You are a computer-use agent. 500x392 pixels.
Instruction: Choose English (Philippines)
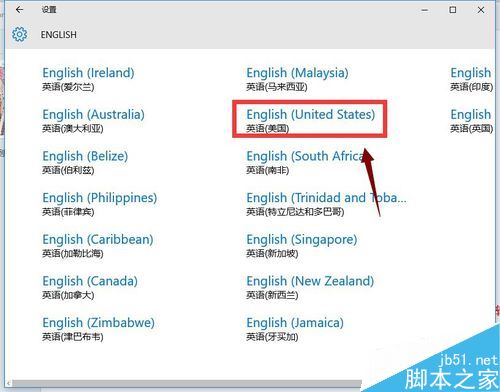(100, 204)
